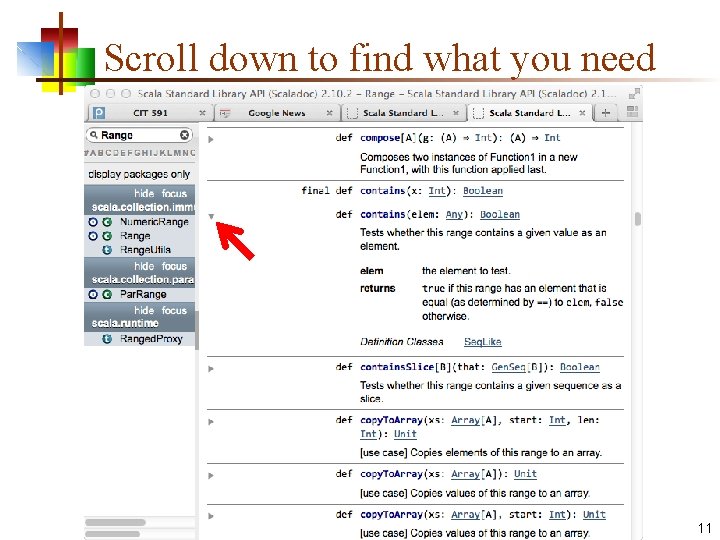Open the ParRange class icon
Viewport: 720px width, 540px height.
[x=107, y=294]
